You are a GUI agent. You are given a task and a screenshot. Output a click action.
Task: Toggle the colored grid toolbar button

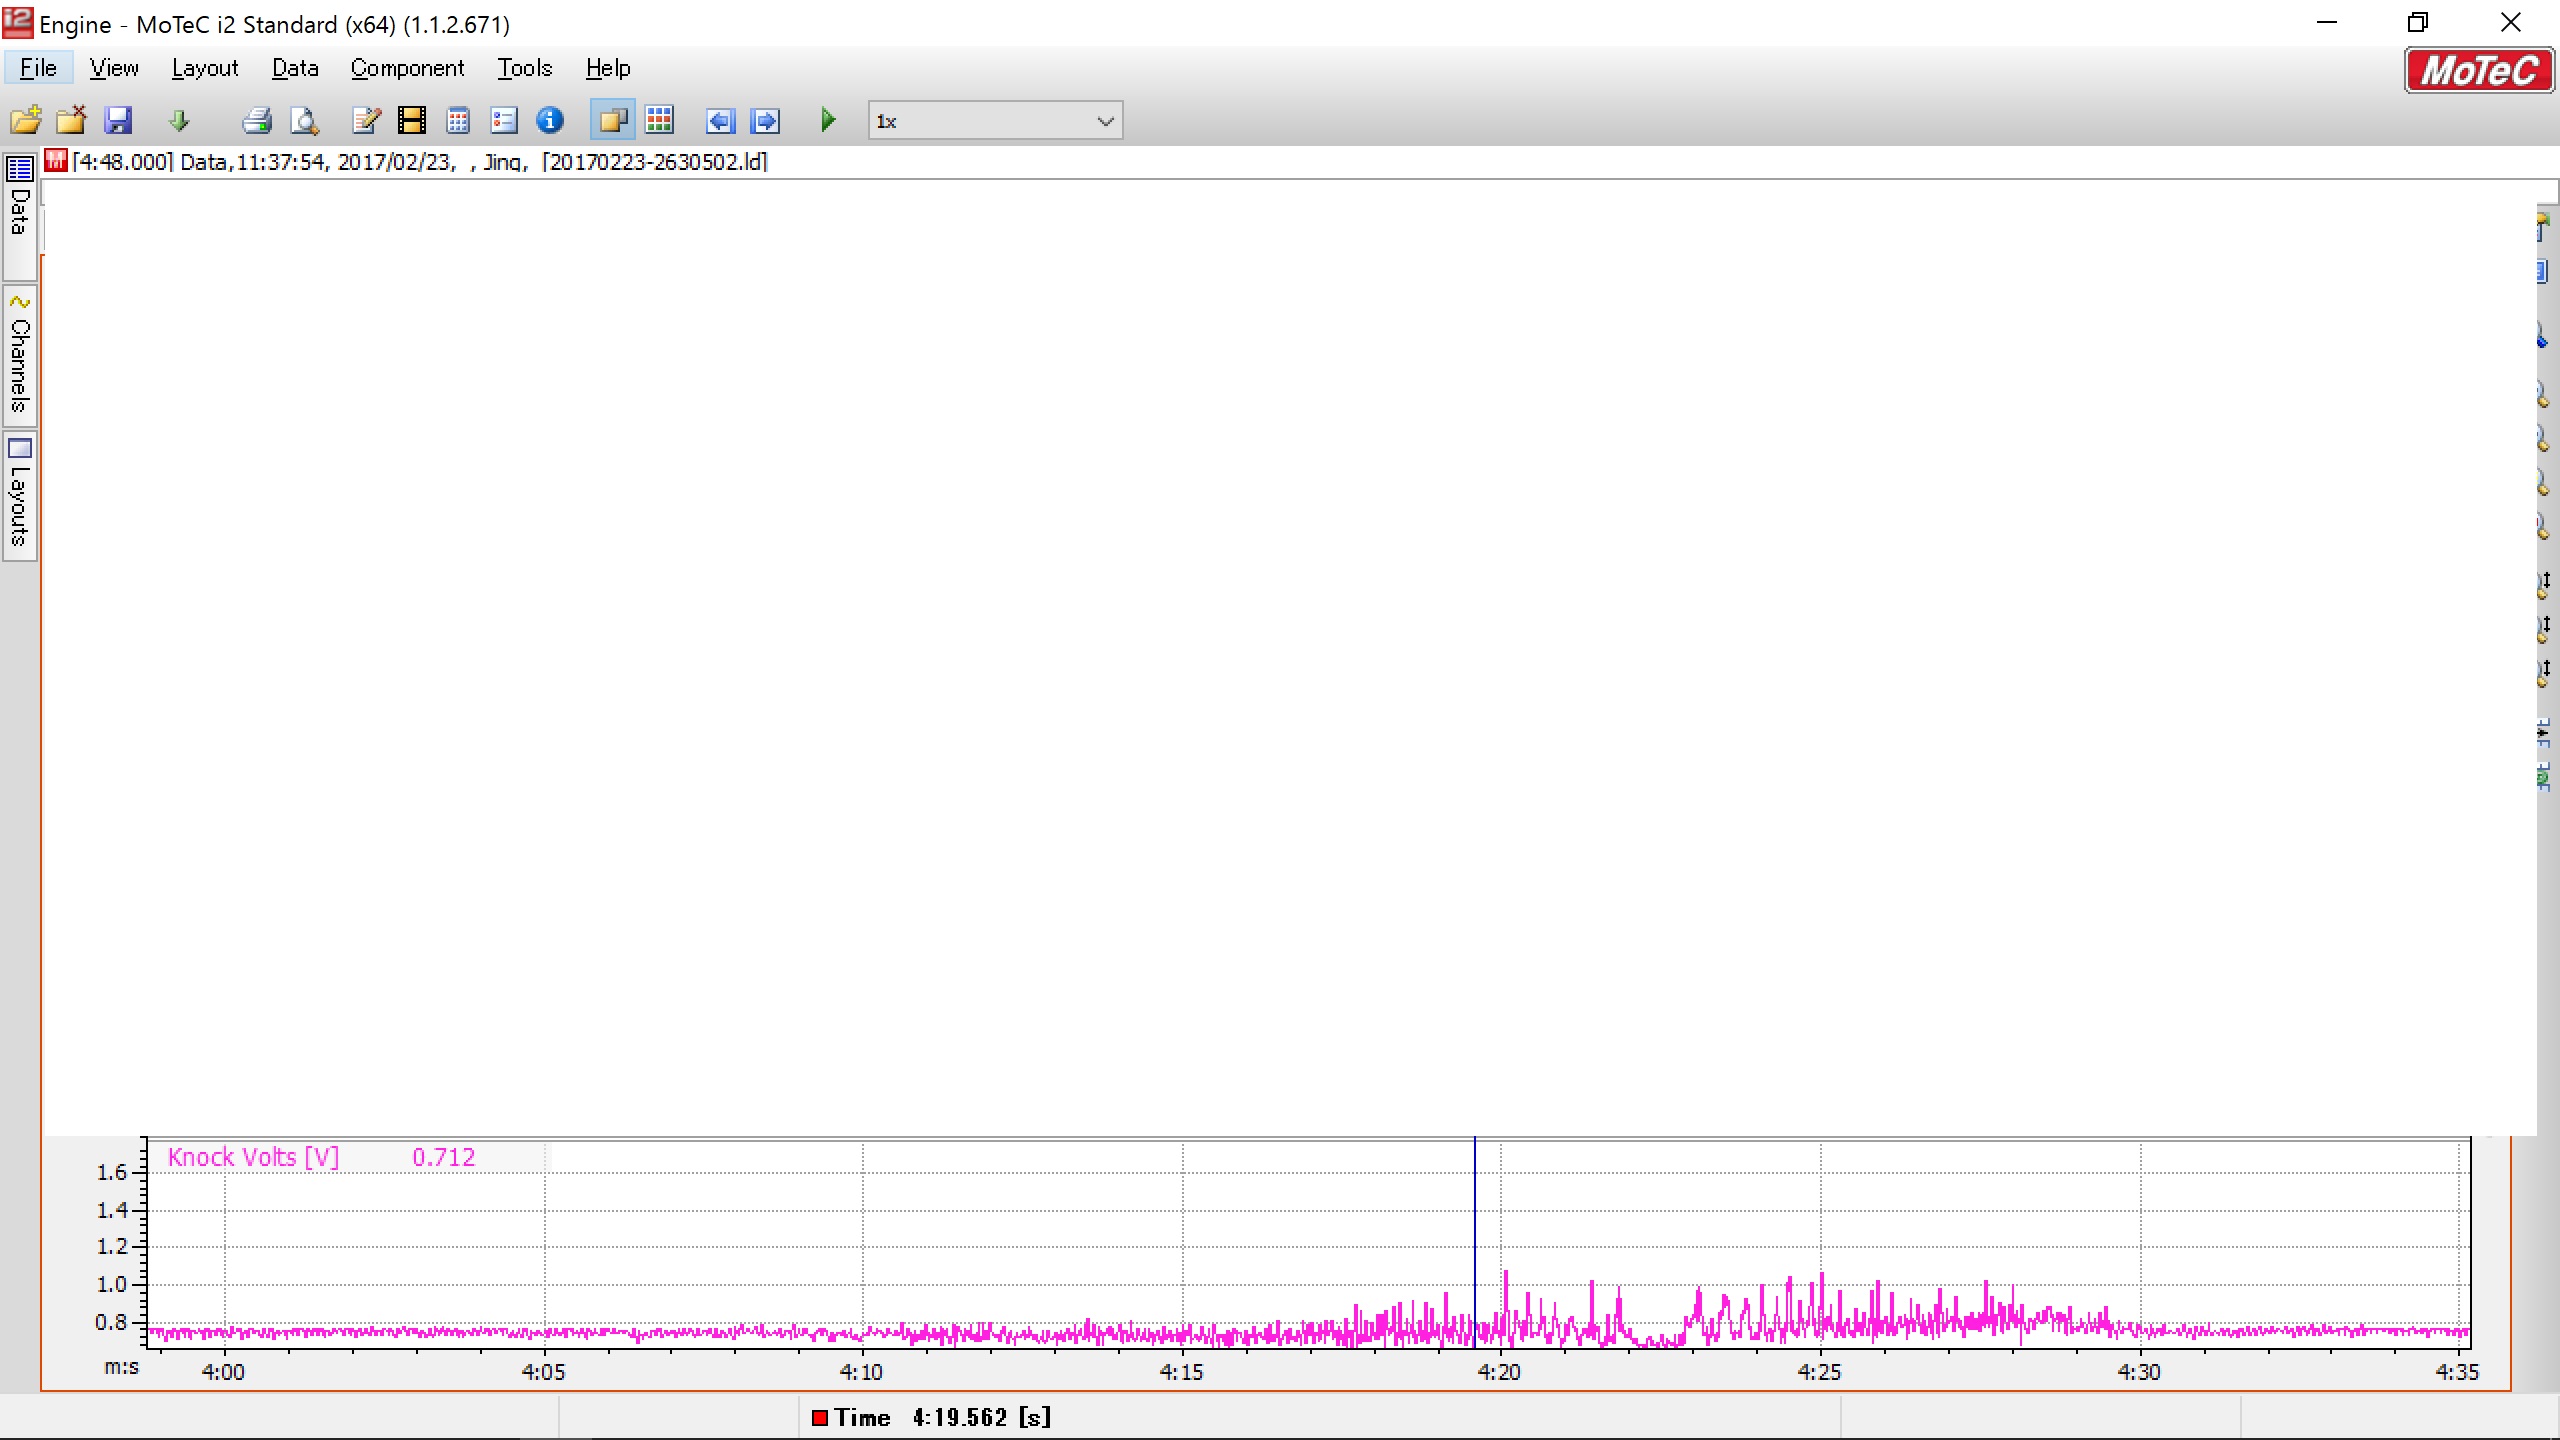tap(659, 121)
